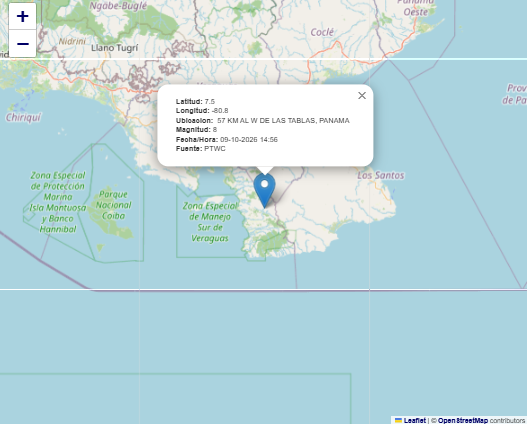Zoom out of the map
Image resolution: width=527 pixels, height=424 pixels.
coord(23,44)
